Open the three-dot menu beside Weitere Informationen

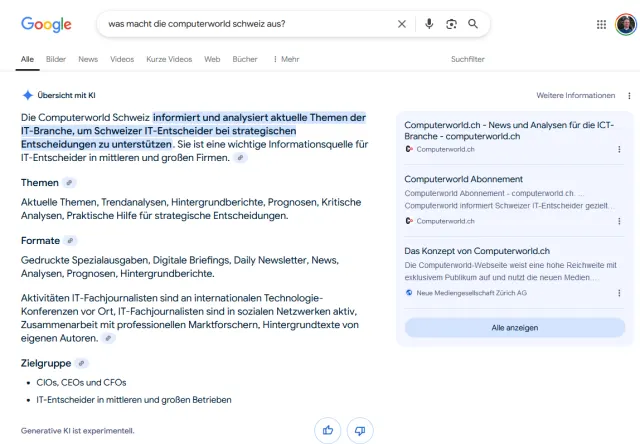(x=629, y=95)
